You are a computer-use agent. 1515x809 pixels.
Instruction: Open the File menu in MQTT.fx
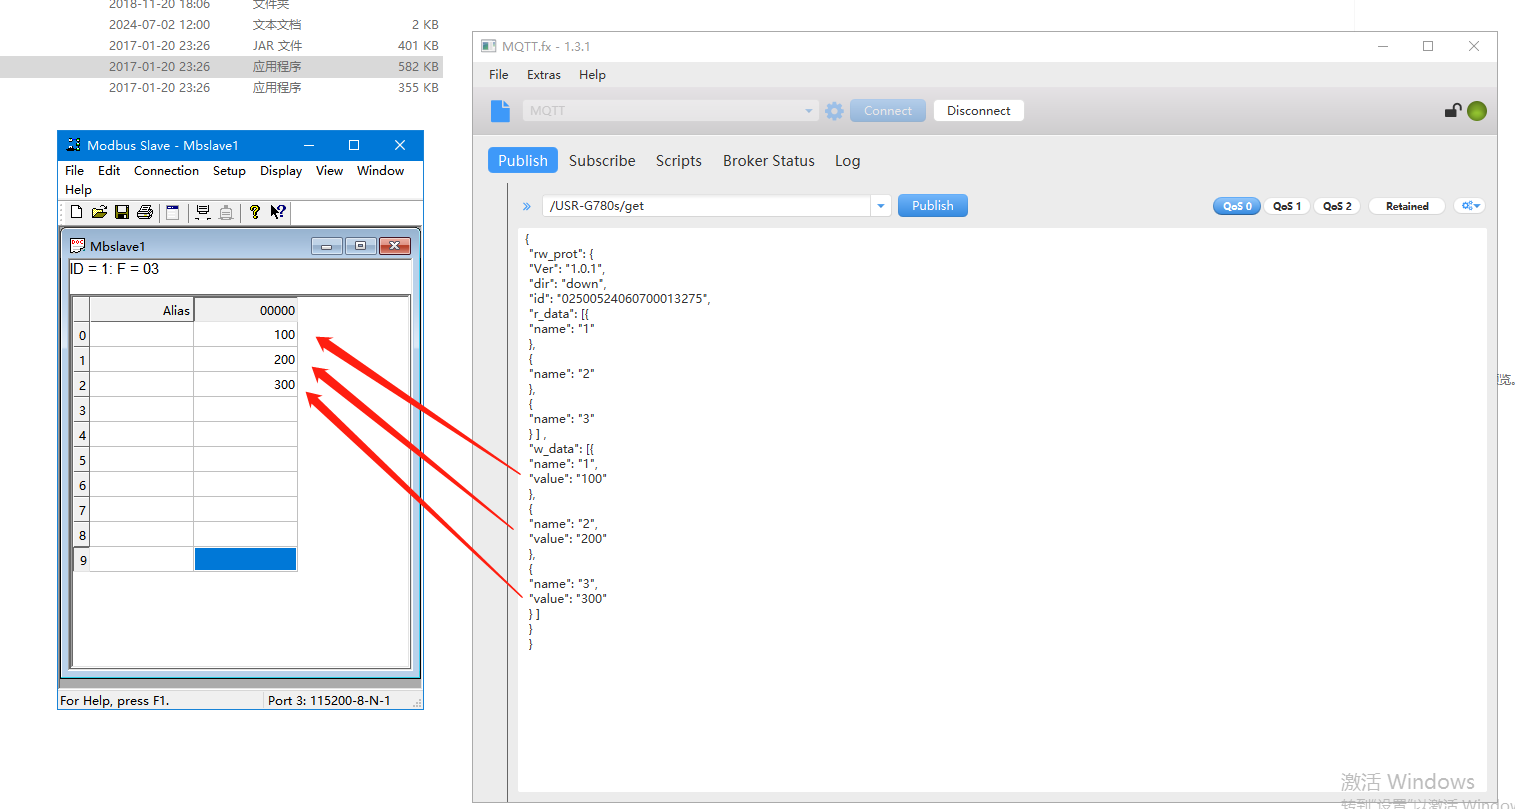499,75
